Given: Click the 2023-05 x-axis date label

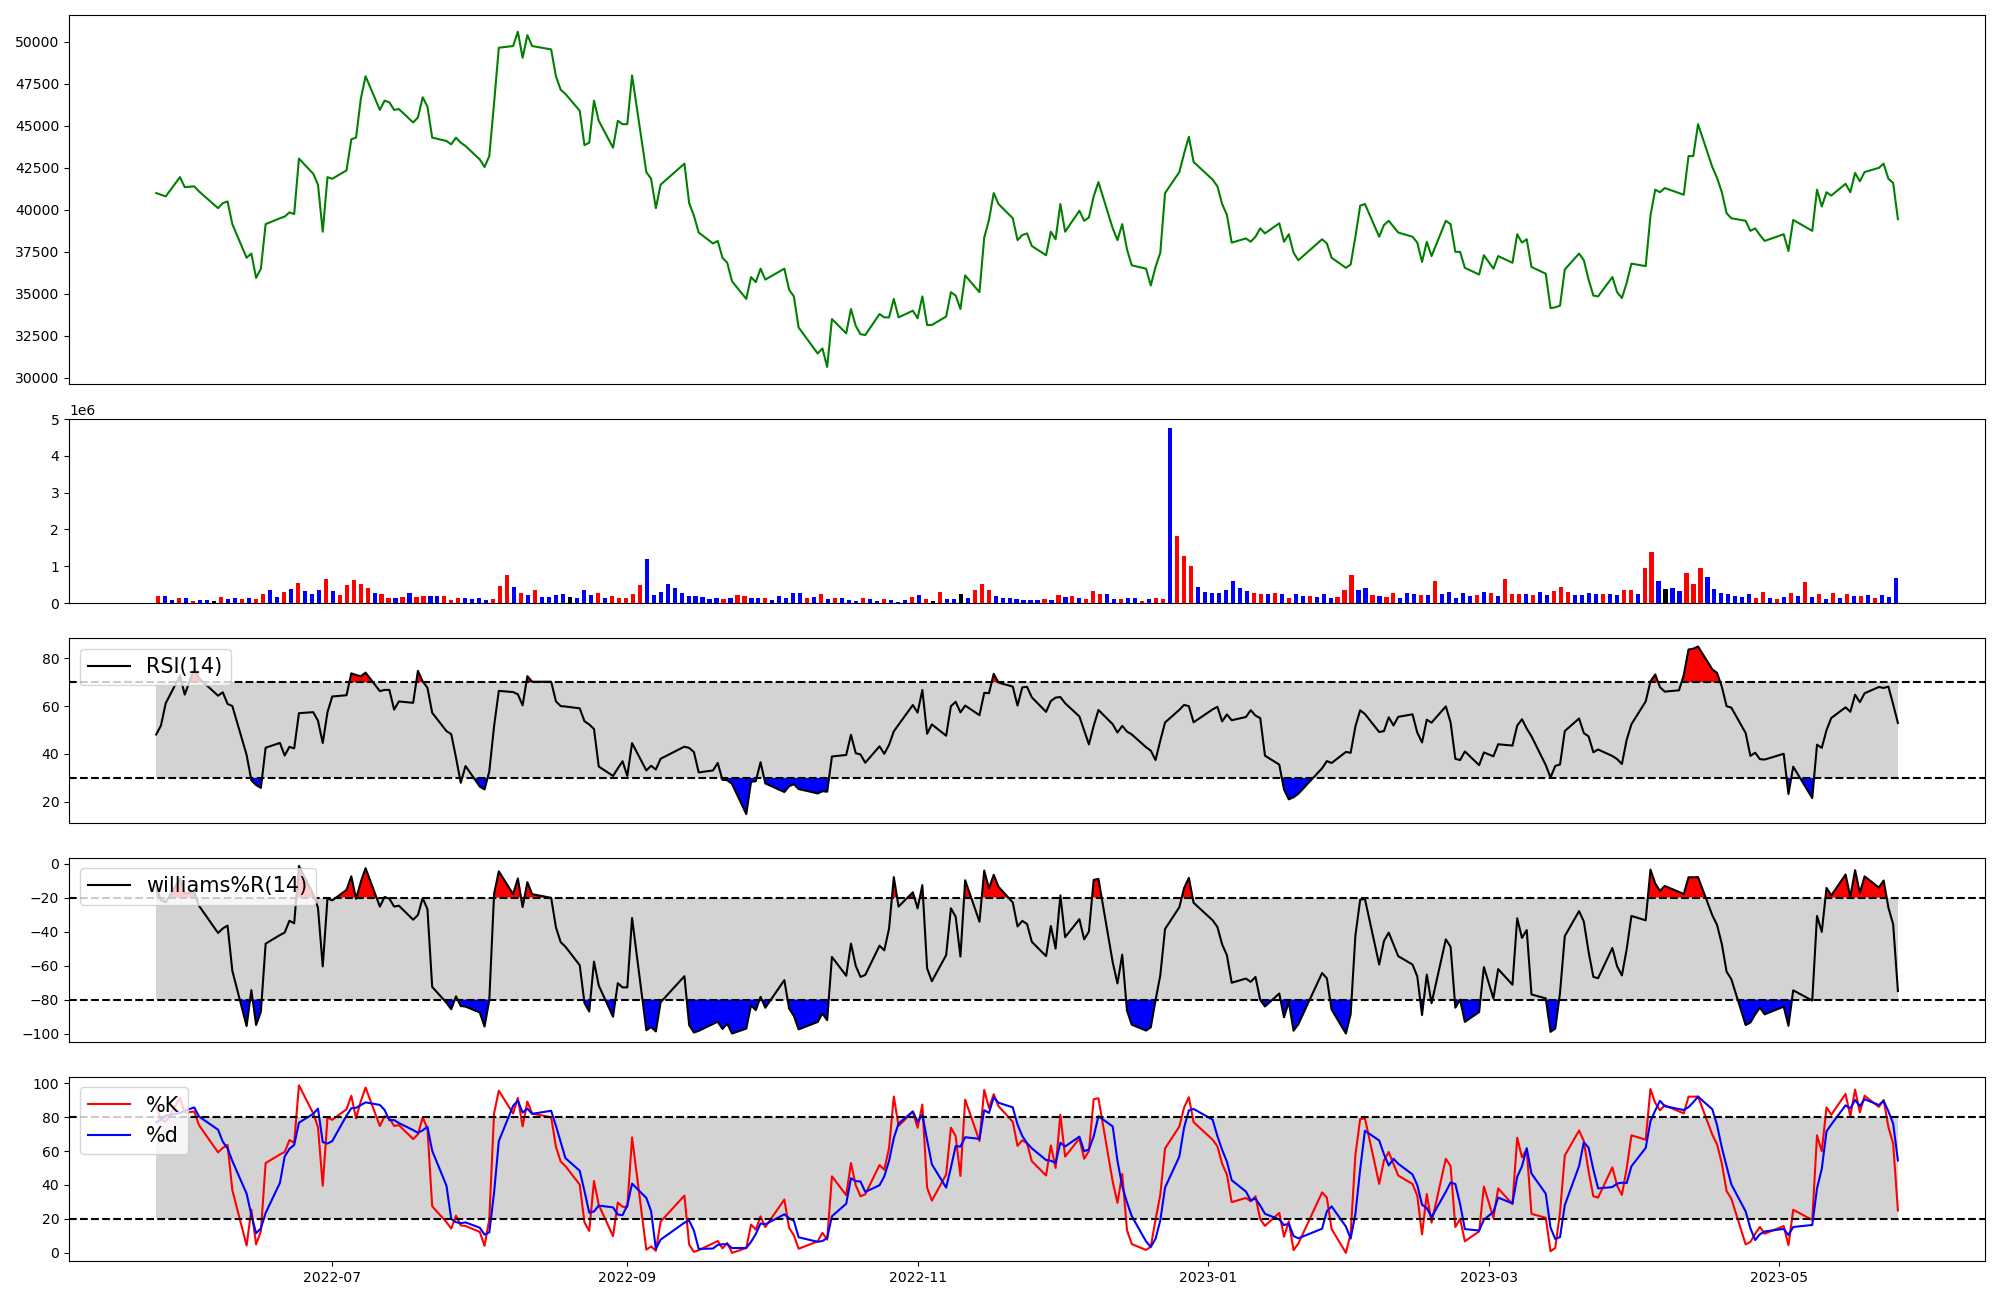Looking at the screenshot, I should [1780, 1277].
